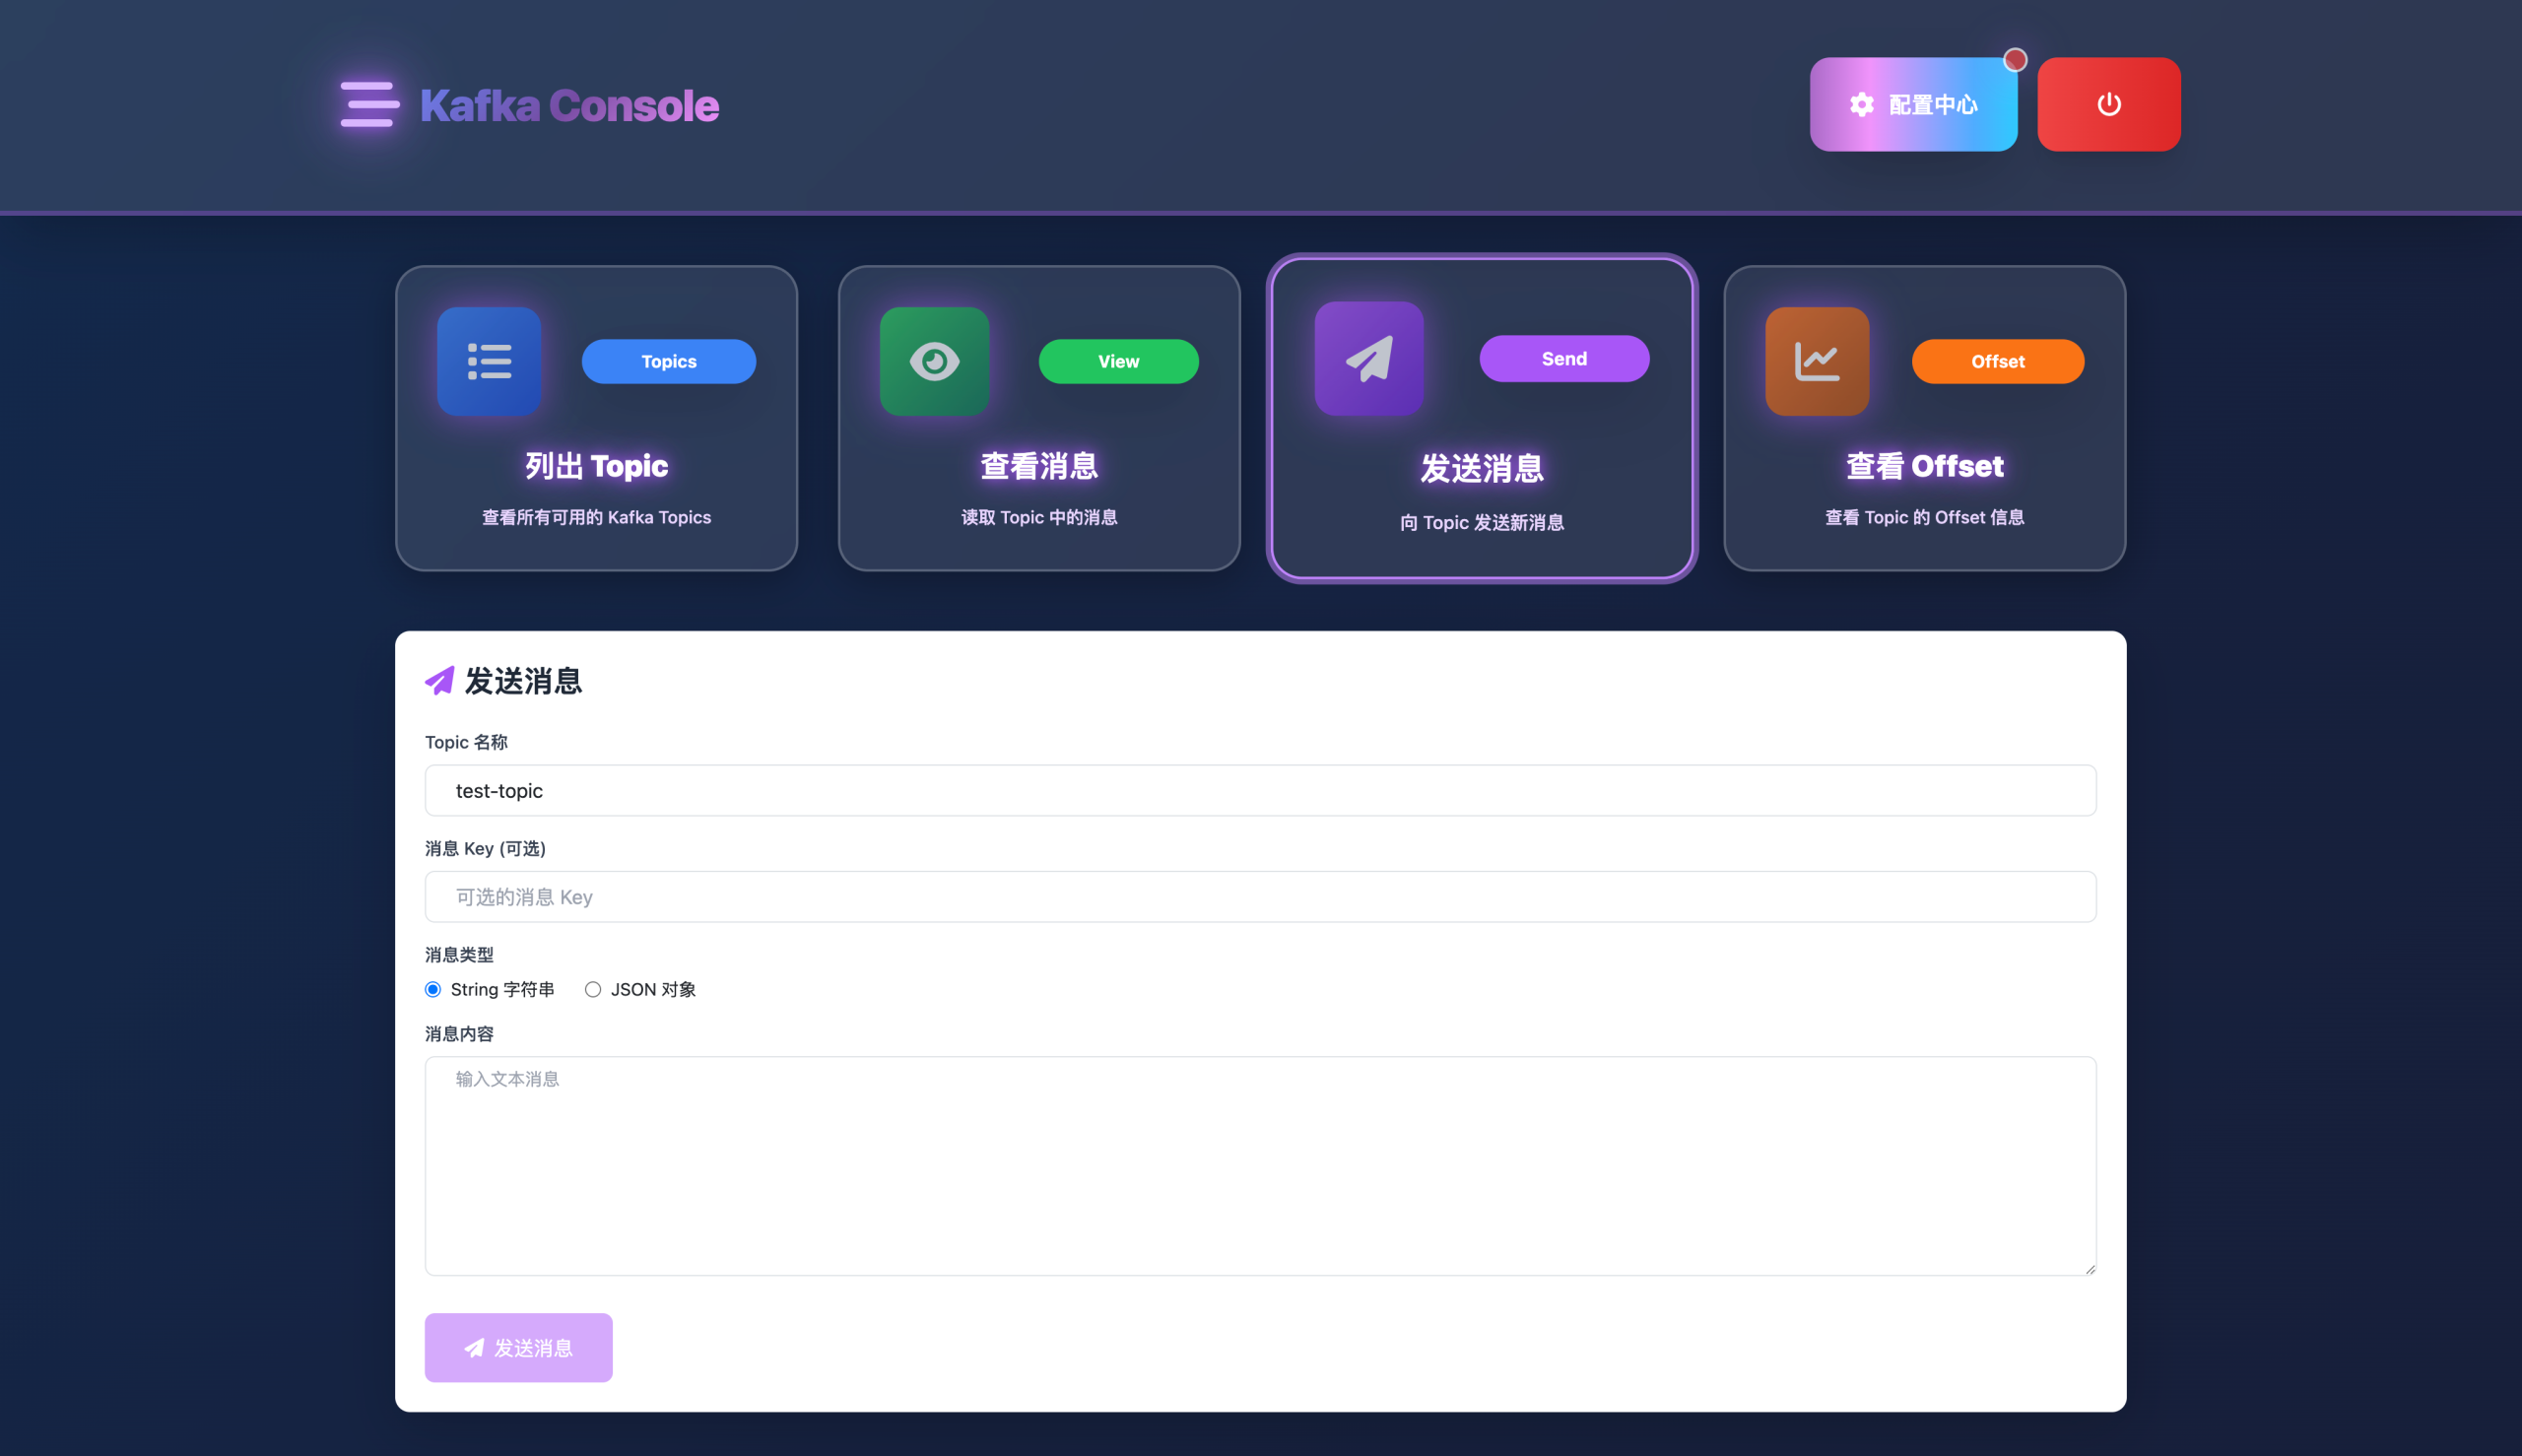Image resolution: width=2522 pixels, height=1456 pixels.
Task: Click the gear icon in 配置中心
Action: click(1861, 104)
